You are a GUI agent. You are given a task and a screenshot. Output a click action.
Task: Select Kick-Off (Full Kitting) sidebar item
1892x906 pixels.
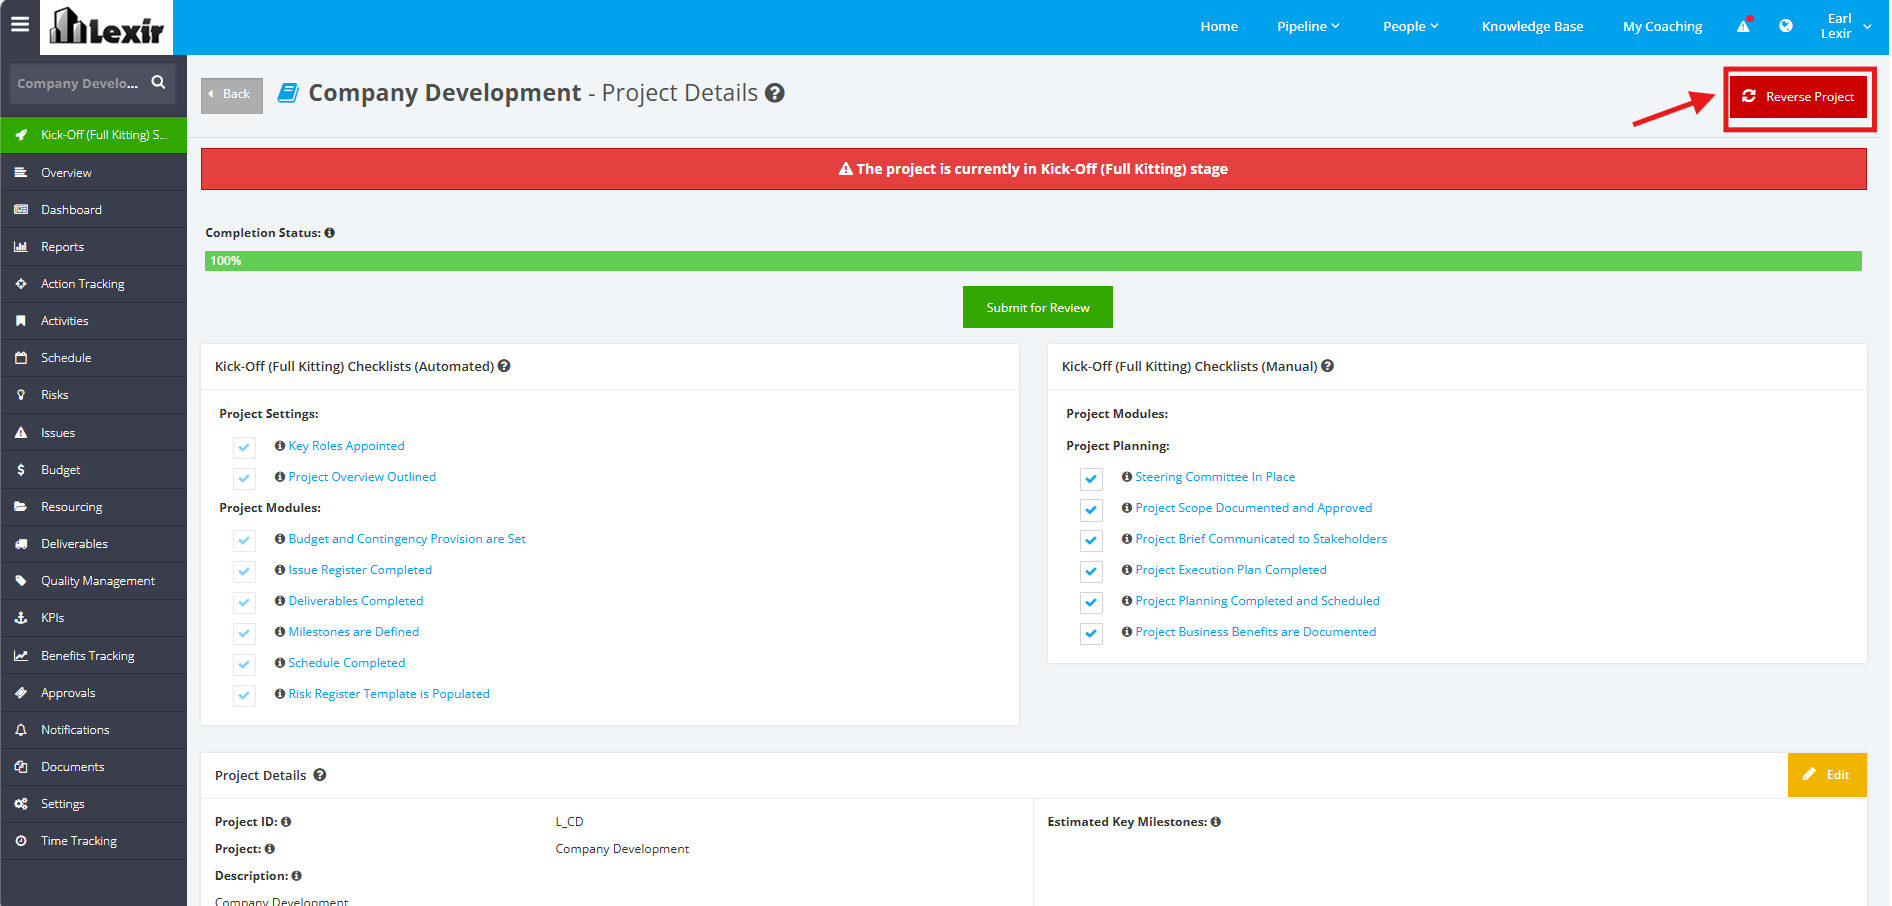[x=93, y=135]
